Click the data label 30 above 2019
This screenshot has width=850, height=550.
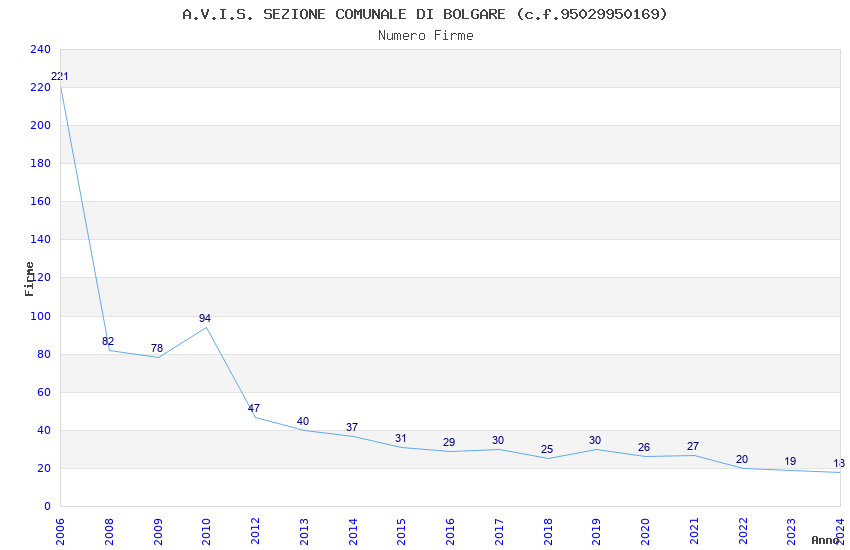point(595,441)
